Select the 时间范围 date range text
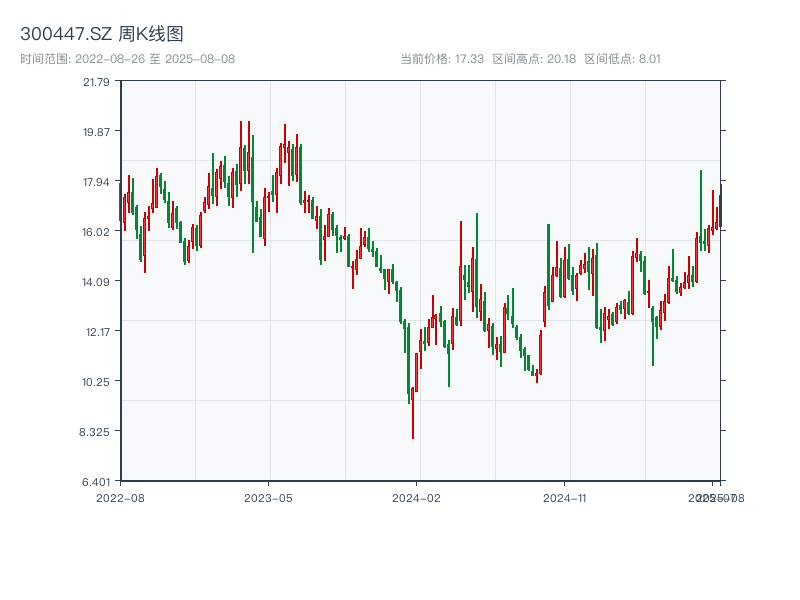800x600 pixels. coord(127,59)
